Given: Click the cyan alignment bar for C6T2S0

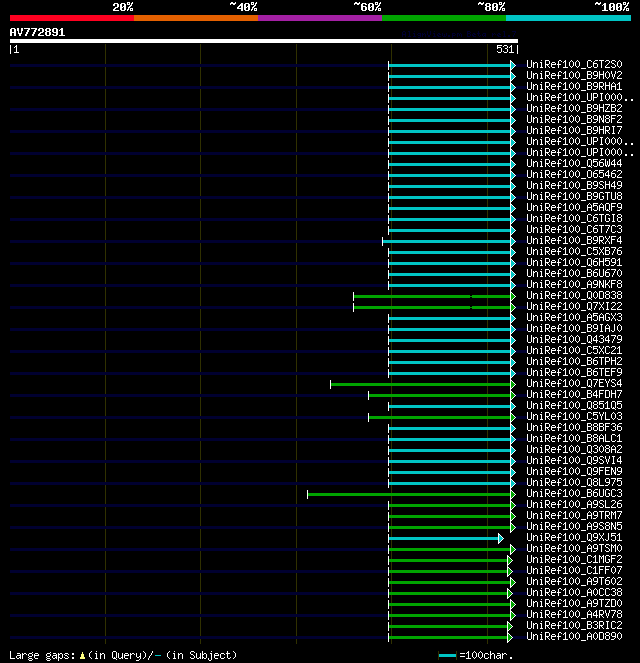Looking at the screenshot, I should point(449,65).
